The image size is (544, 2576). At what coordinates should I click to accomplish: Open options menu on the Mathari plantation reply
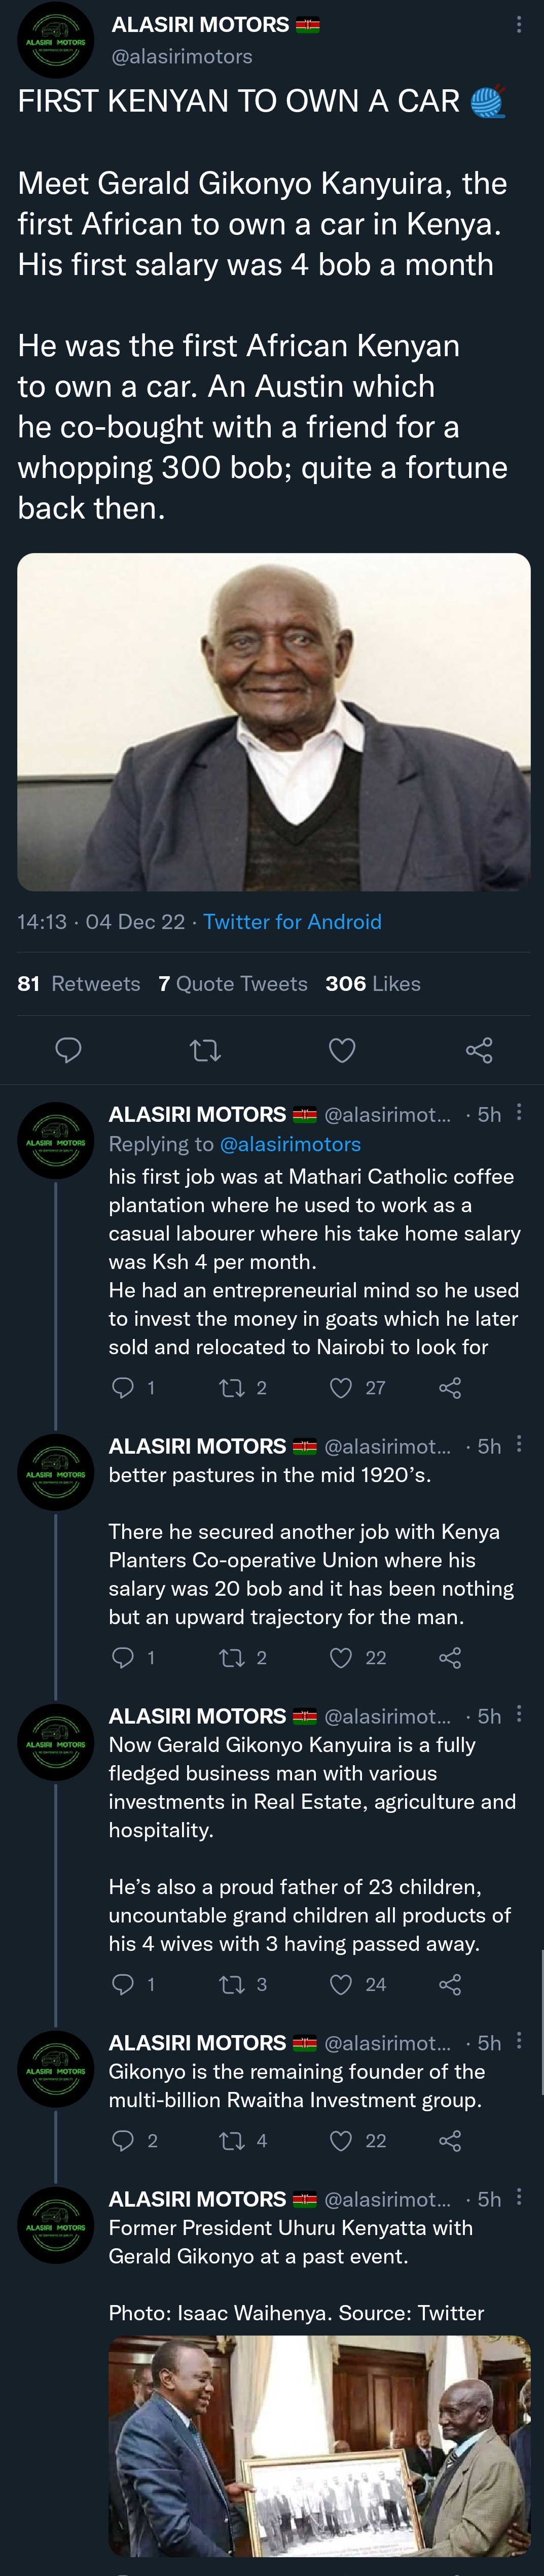(x=518, y=1112)
